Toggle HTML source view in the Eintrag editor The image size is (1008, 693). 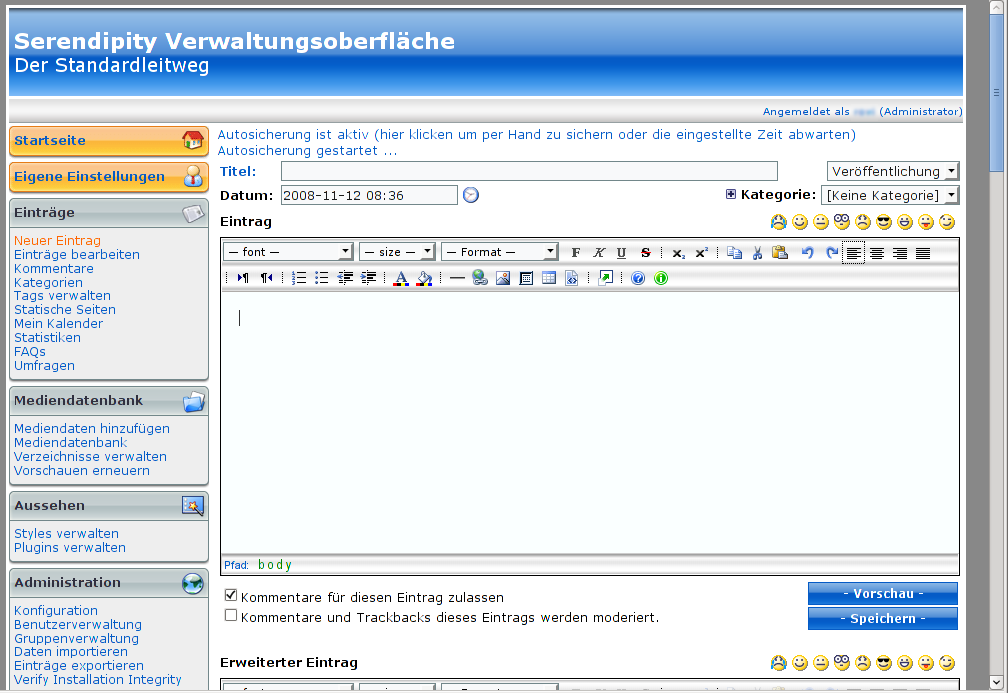point(572,278)
